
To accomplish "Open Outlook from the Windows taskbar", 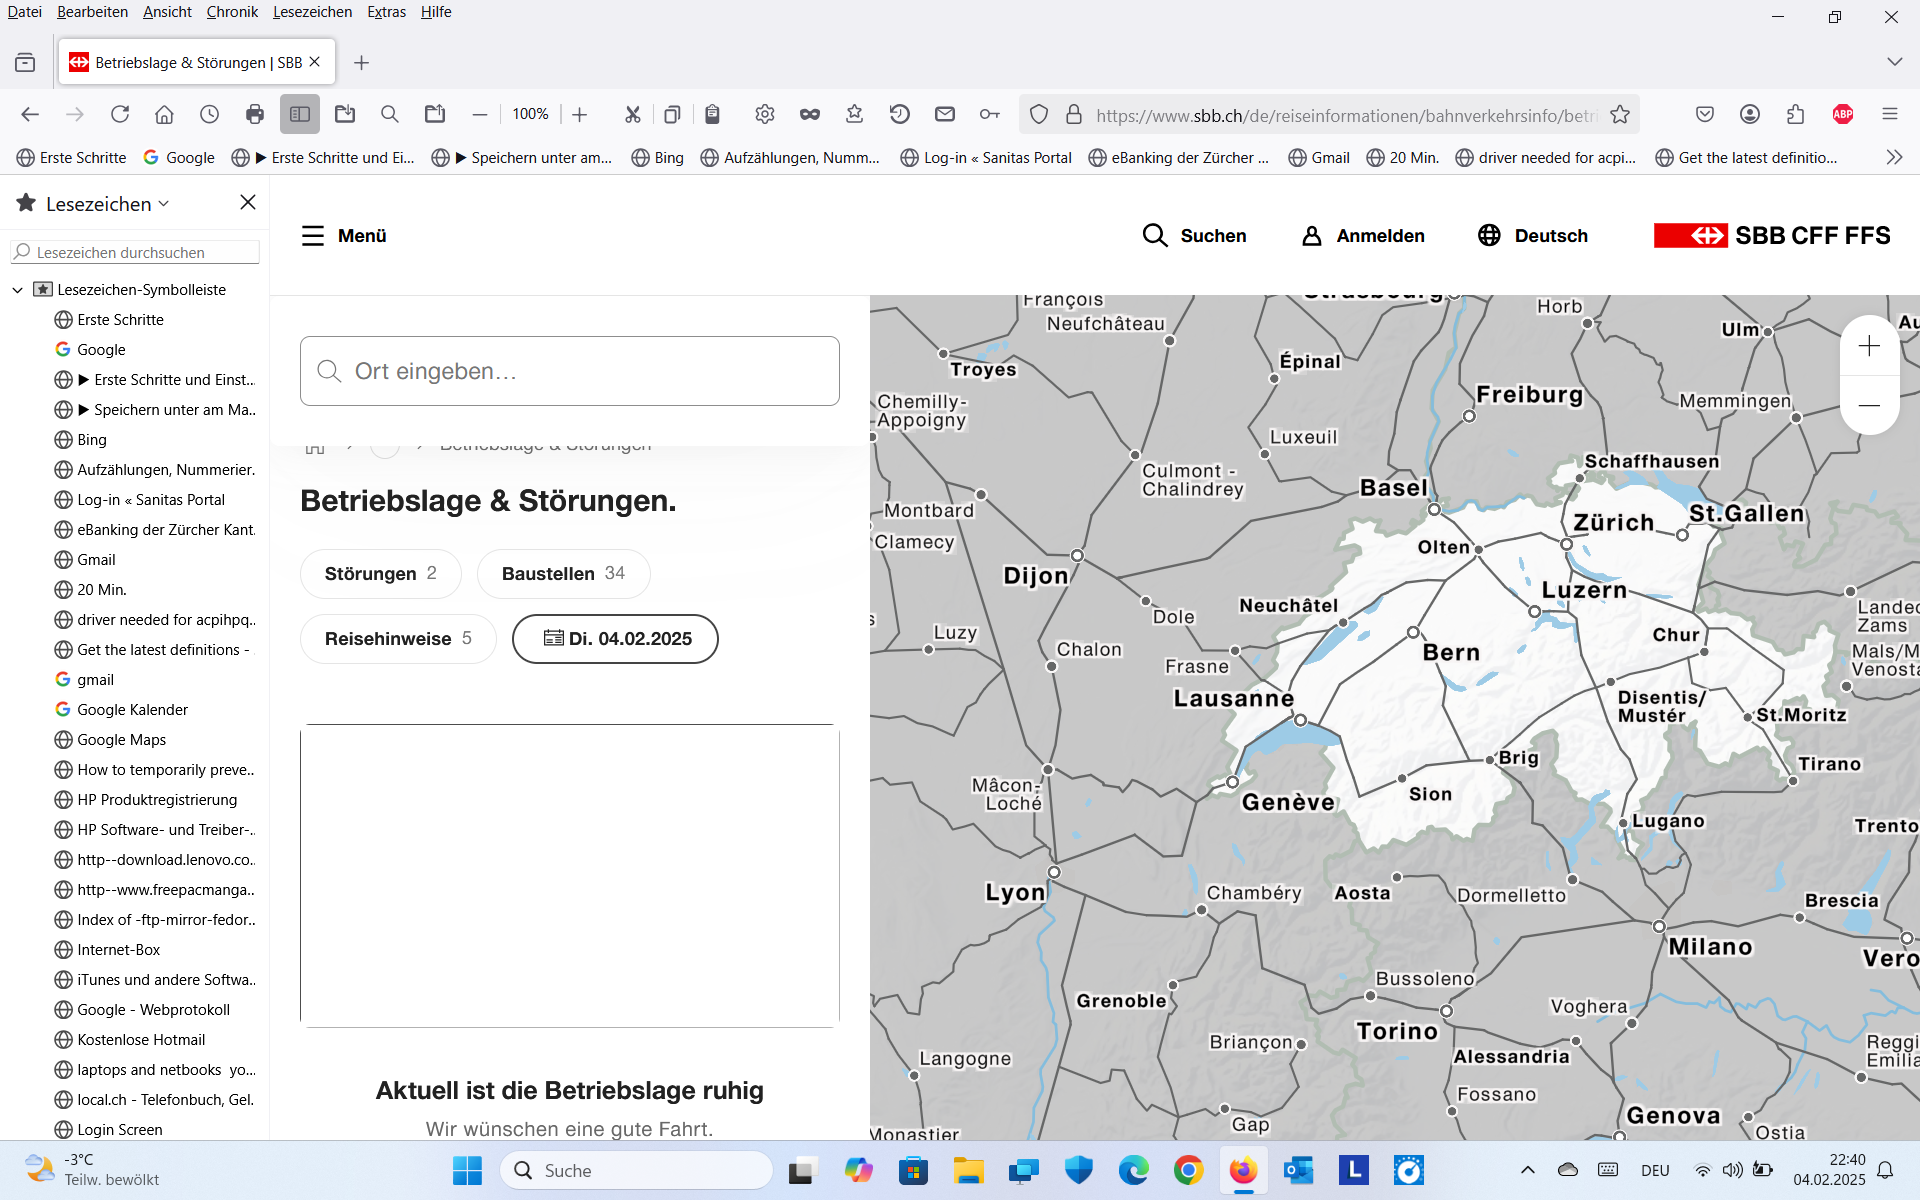I will click(x=1298, y=1170).
